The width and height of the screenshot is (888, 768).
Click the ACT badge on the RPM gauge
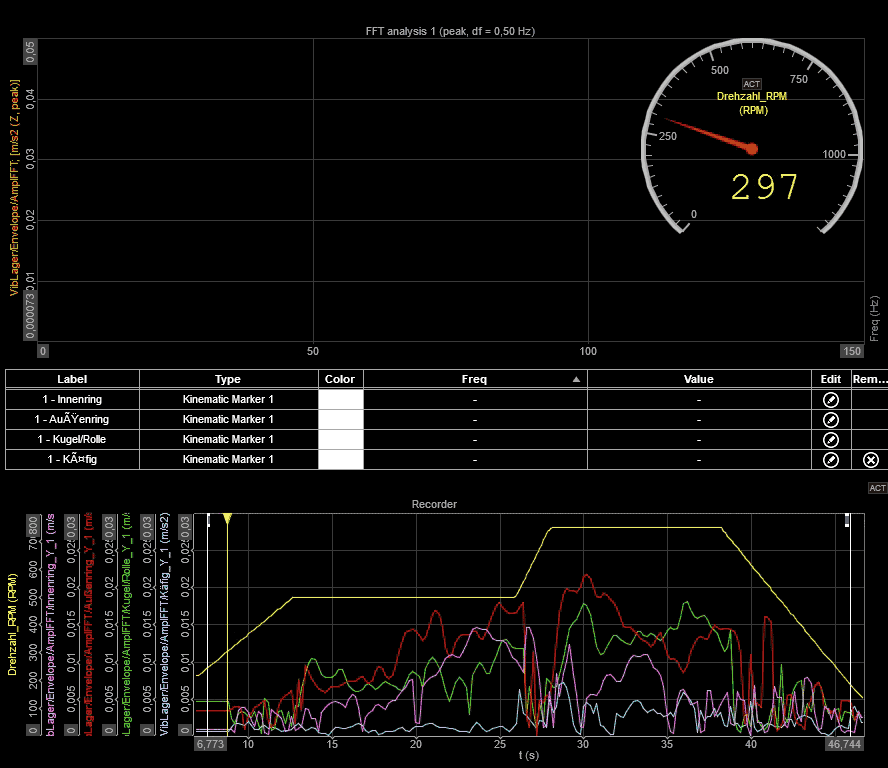(x=752, y=84)
